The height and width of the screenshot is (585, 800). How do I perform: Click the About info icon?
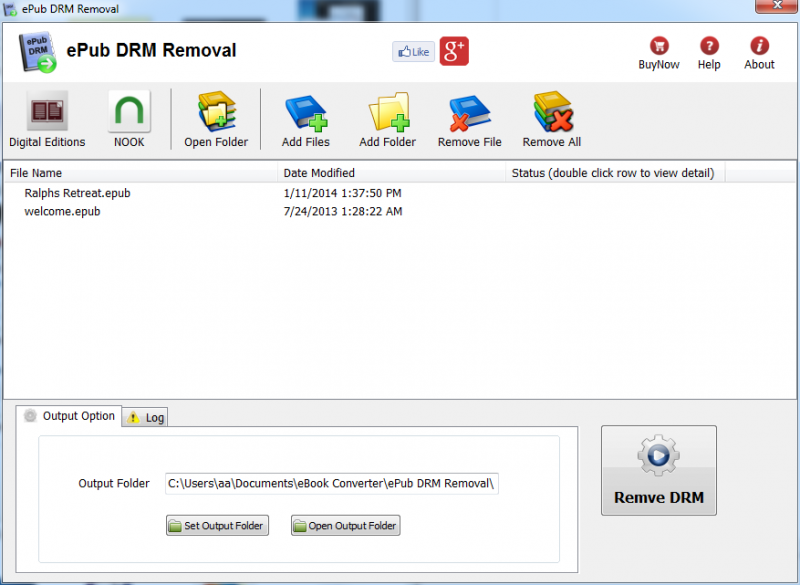tap(759, 47)
